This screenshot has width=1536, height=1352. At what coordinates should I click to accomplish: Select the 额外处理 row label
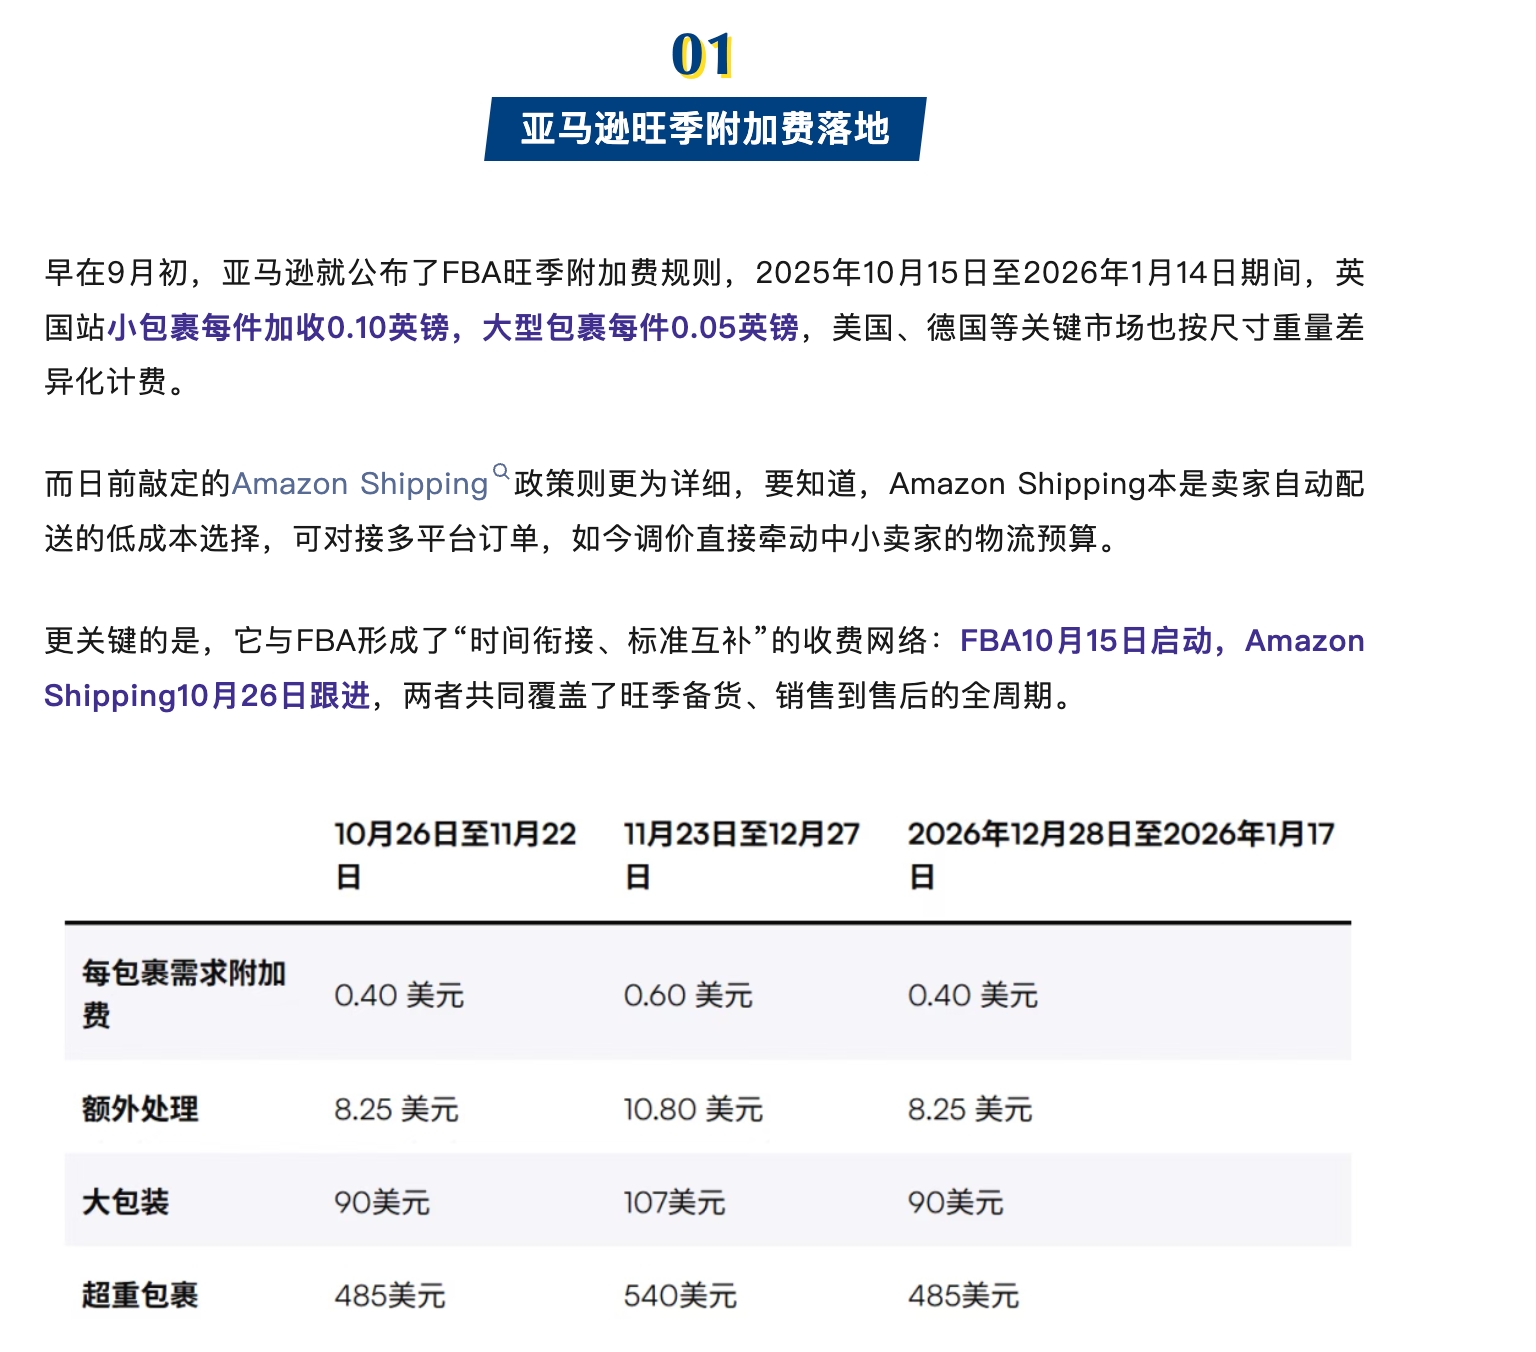tap(140, 1109)
